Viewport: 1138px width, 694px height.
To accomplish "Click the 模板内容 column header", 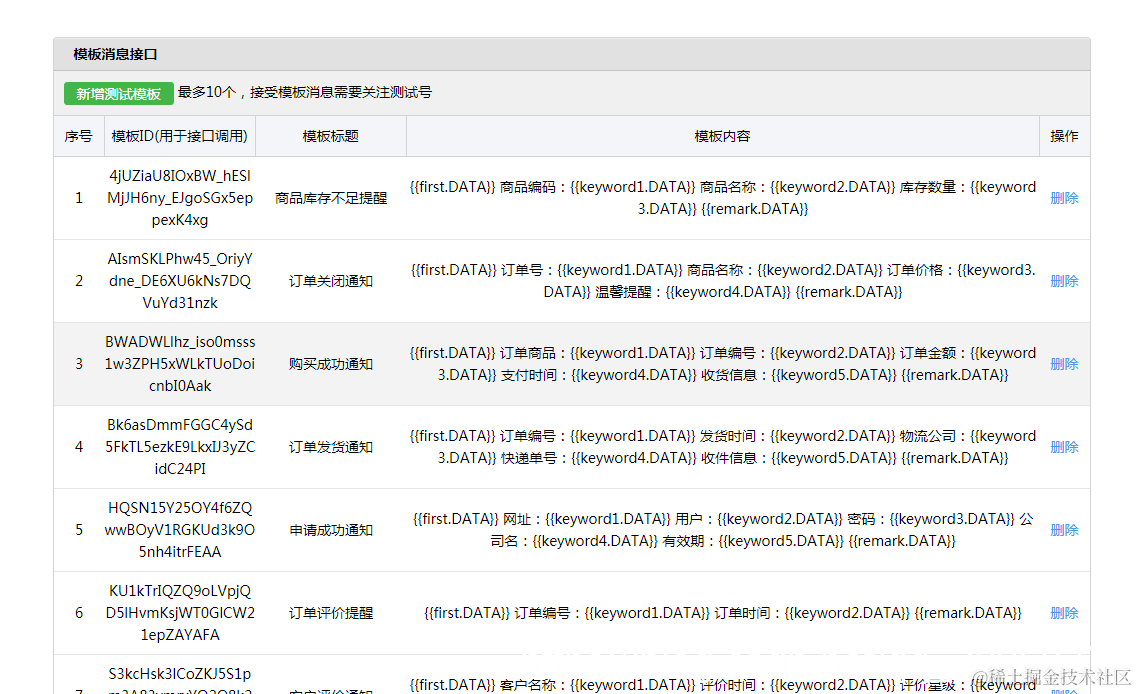I will pyautogui.click(x=722, y=136).
